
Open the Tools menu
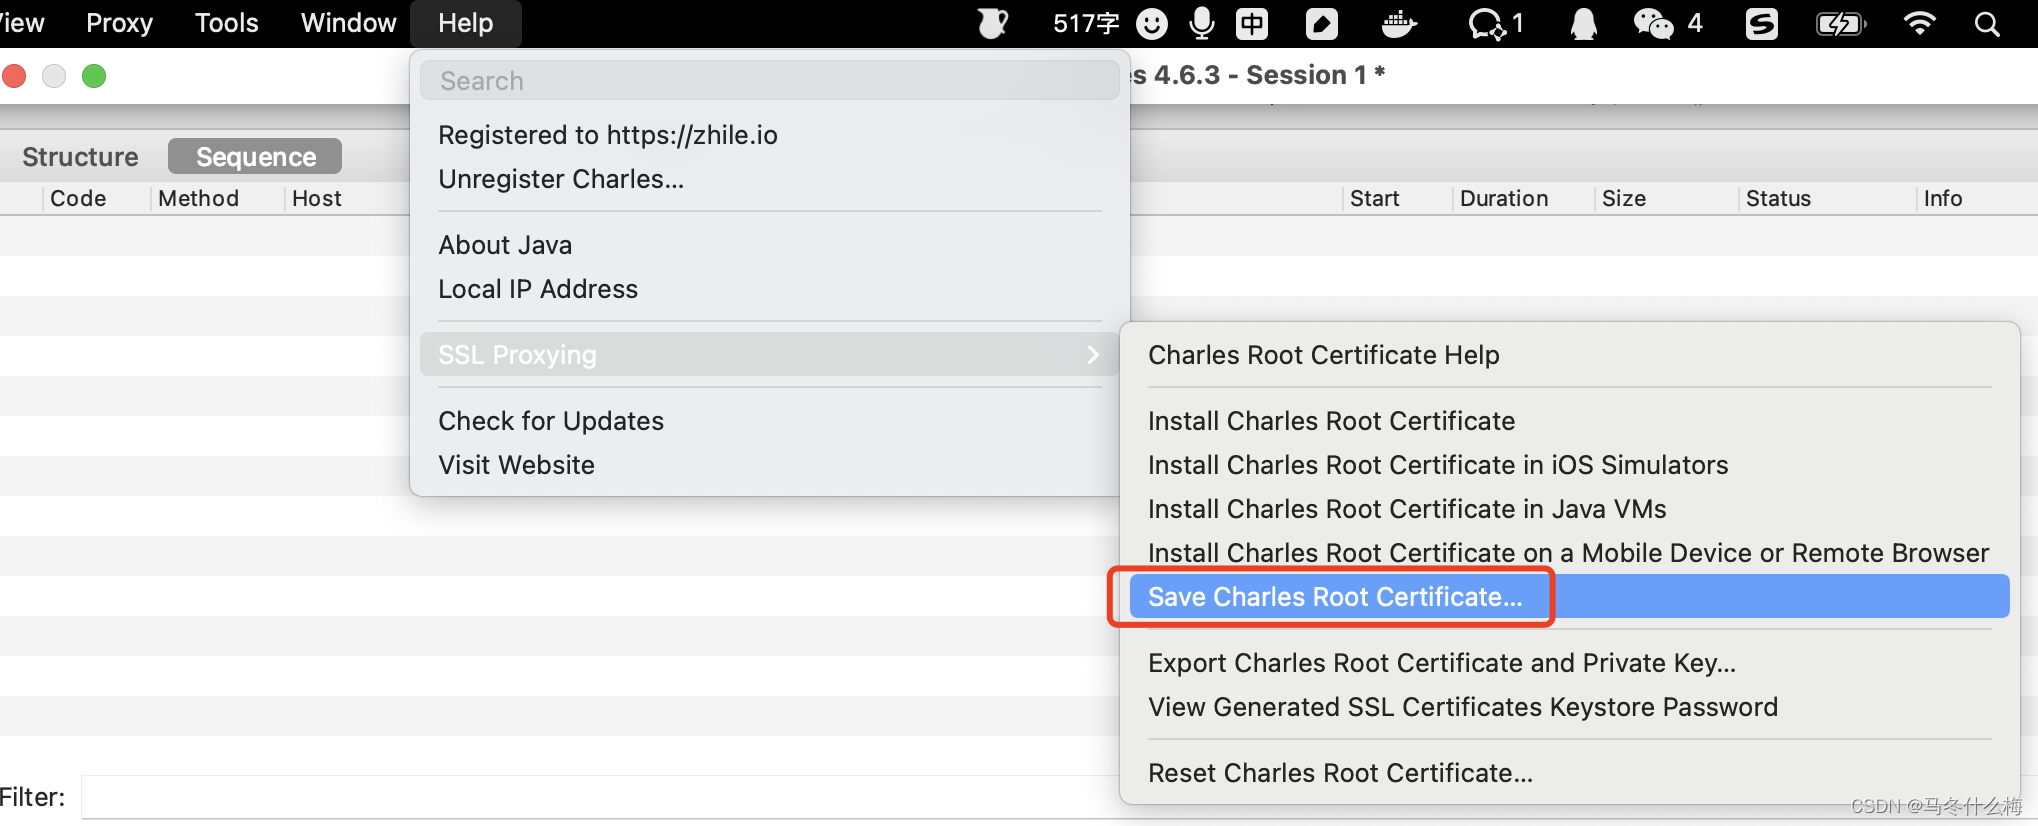[x=226, y=23]
